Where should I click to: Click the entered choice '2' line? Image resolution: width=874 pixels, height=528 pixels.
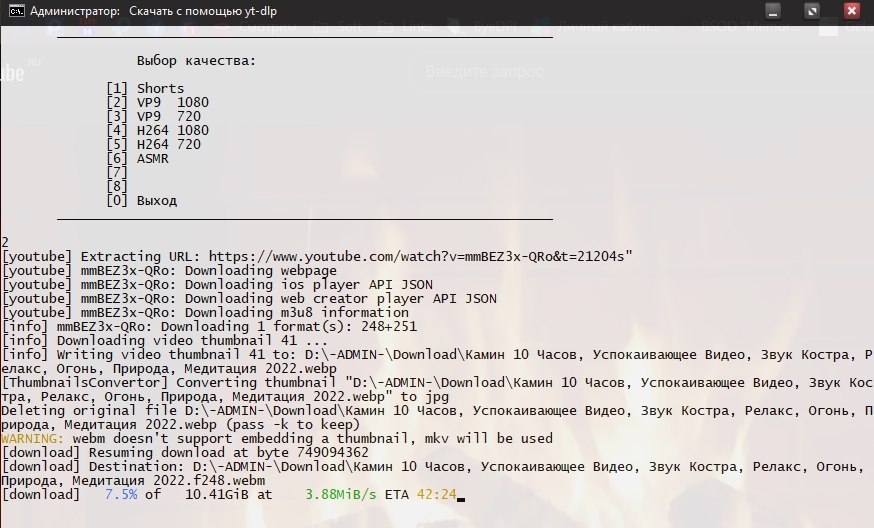[5, 243]
